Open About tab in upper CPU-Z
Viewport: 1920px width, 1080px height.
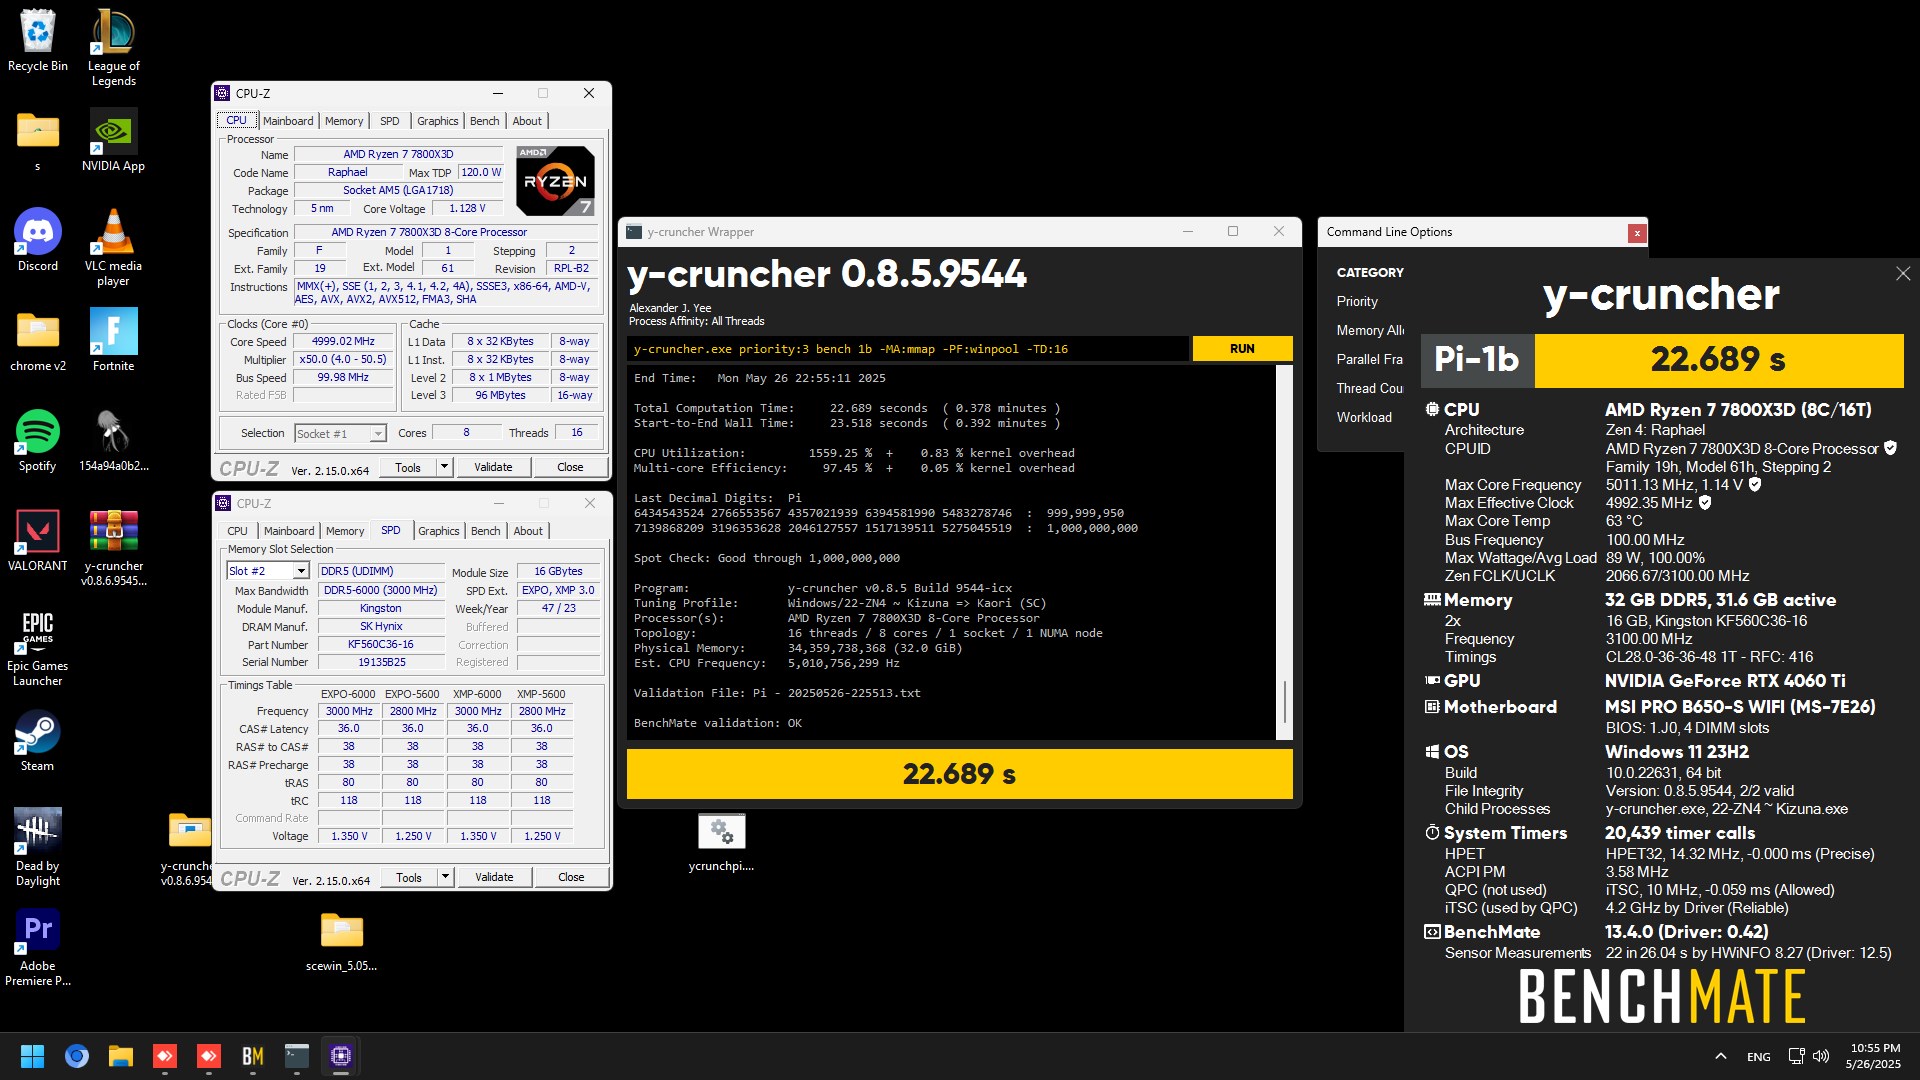coord(527,121)
